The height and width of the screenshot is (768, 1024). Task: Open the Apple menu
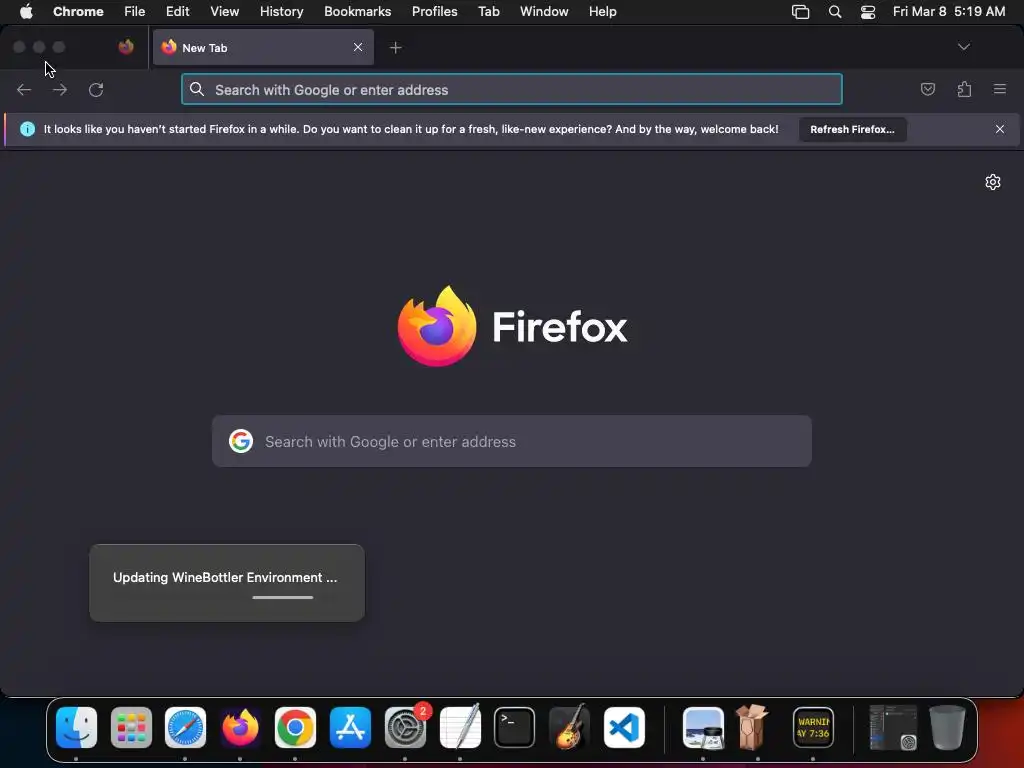pyautogui.click(x=26, y=11)
